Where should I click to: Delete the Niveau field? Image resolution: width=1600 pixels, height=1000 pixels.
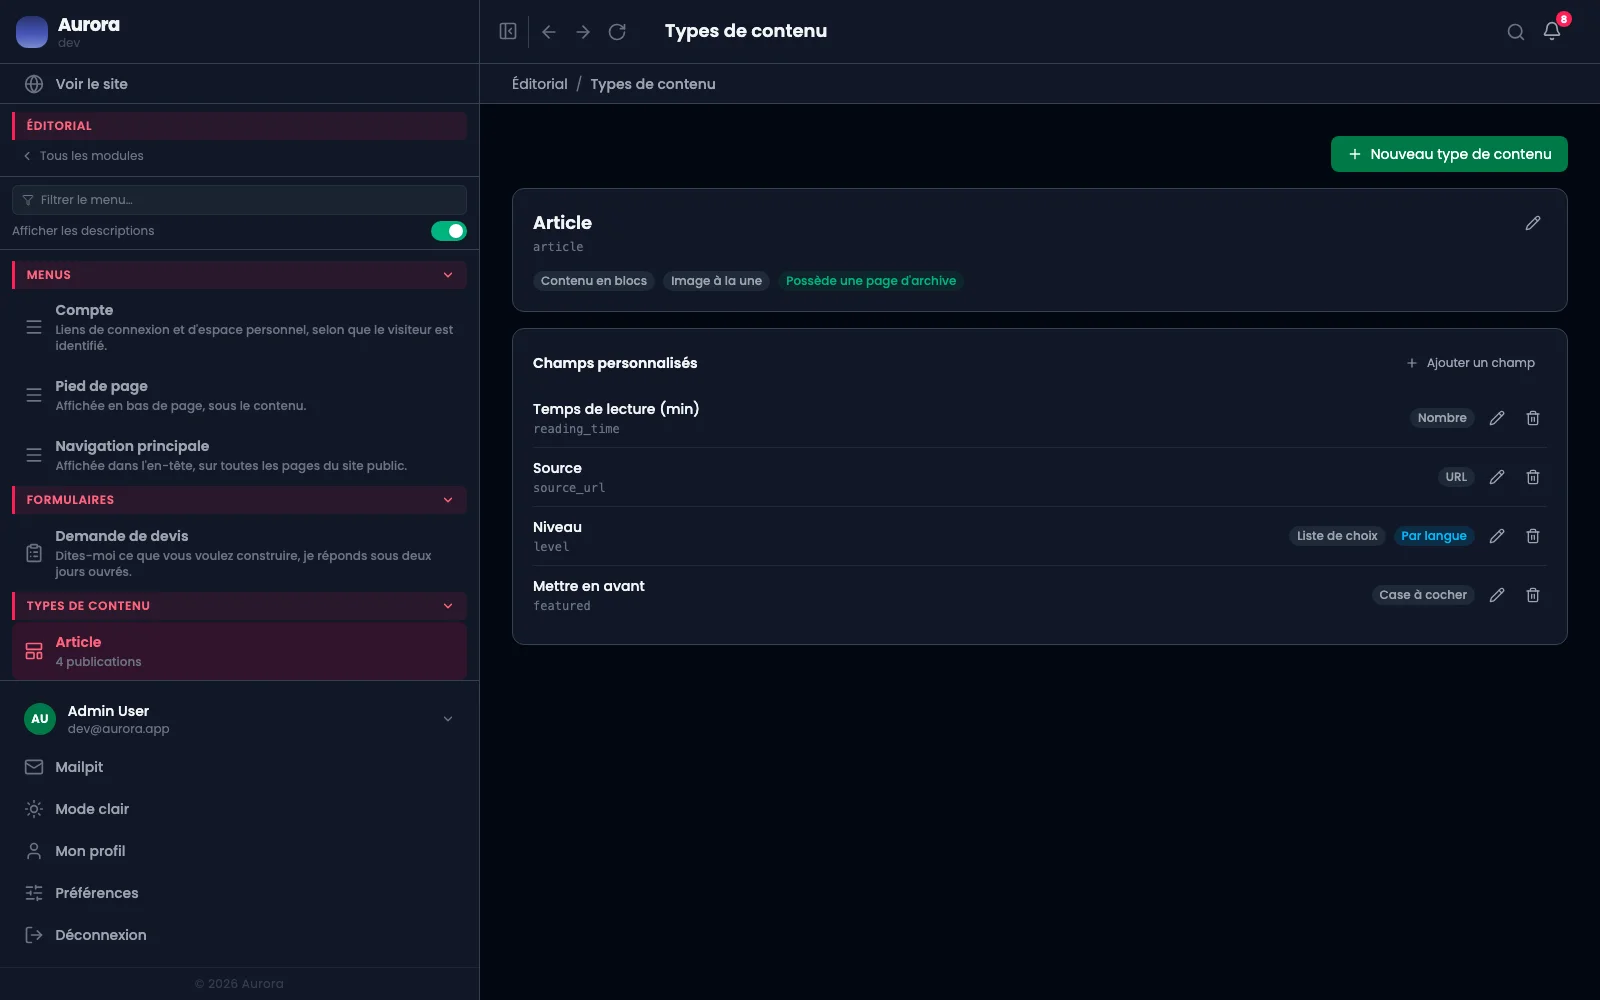(1533, 536)
